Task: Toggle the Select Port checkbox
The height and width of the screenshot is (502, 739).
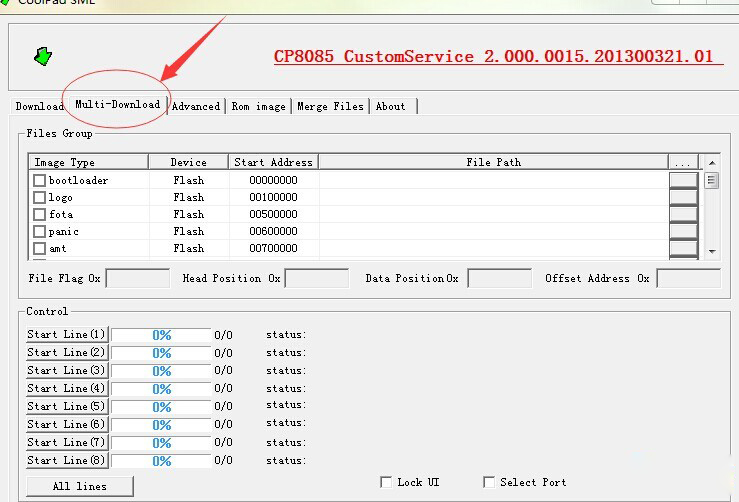Action: (489, 482)
